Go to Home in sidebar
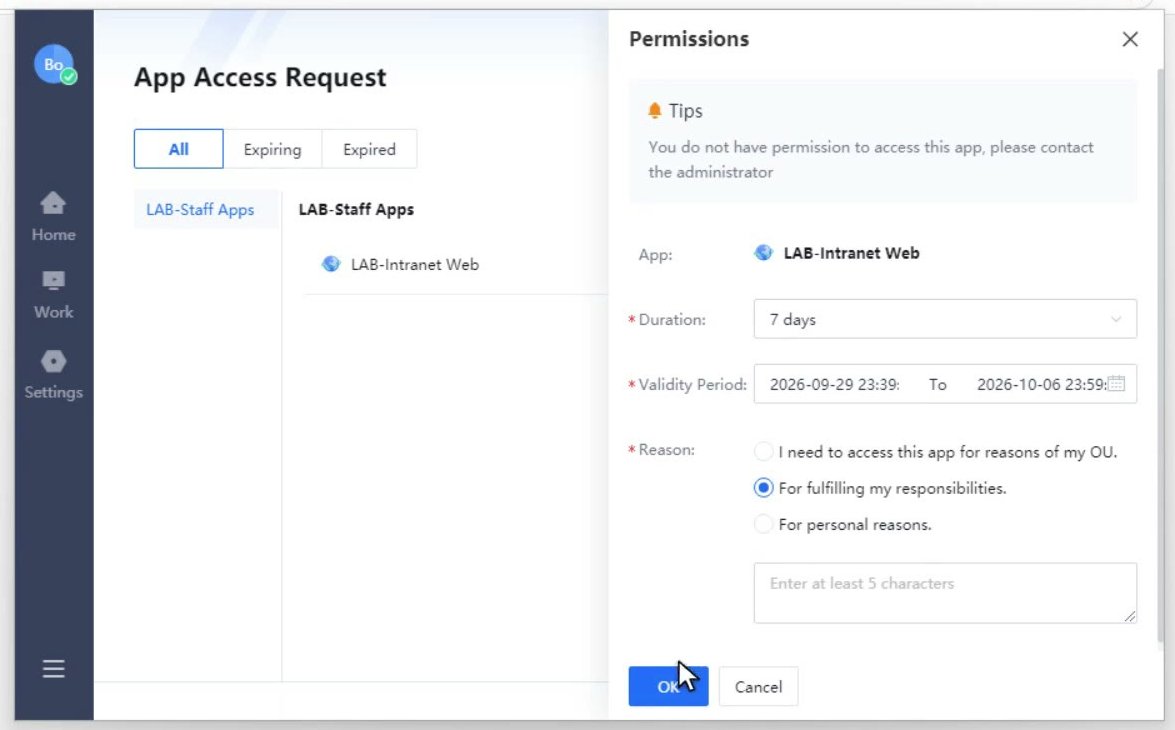Screen dimensions: 1175x730 [x=53, y=217]
